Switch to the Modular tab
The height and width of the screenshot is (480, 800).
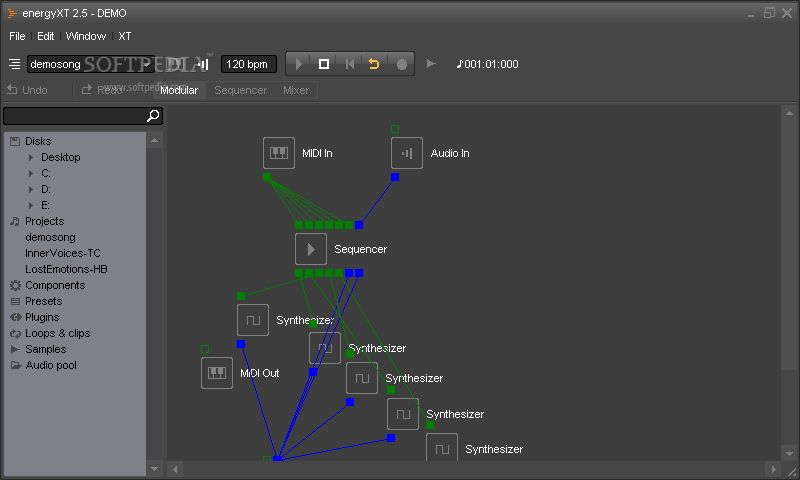pyautogui.click(x=179, y=90)
